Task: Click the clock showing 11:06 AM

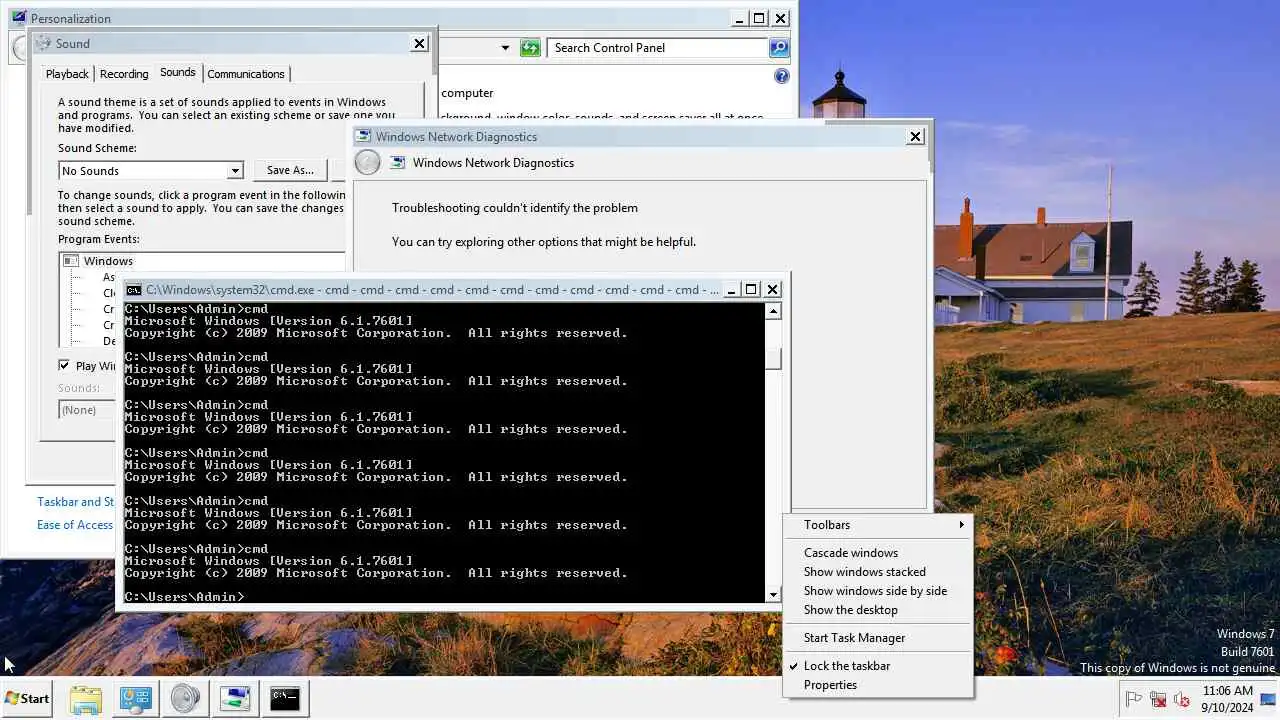Action: pyautogui.click(x=1227, y=698)
